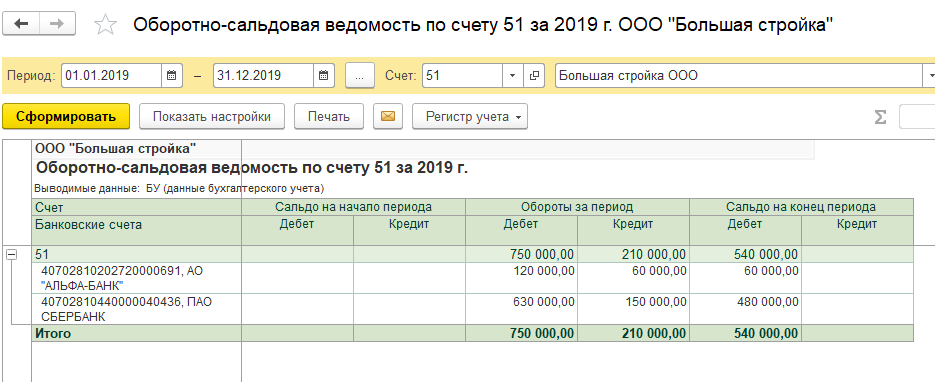Collapse account 51 group with minus box
The image size is (935, 382).
pyautogui.click(x=11, y=254)
